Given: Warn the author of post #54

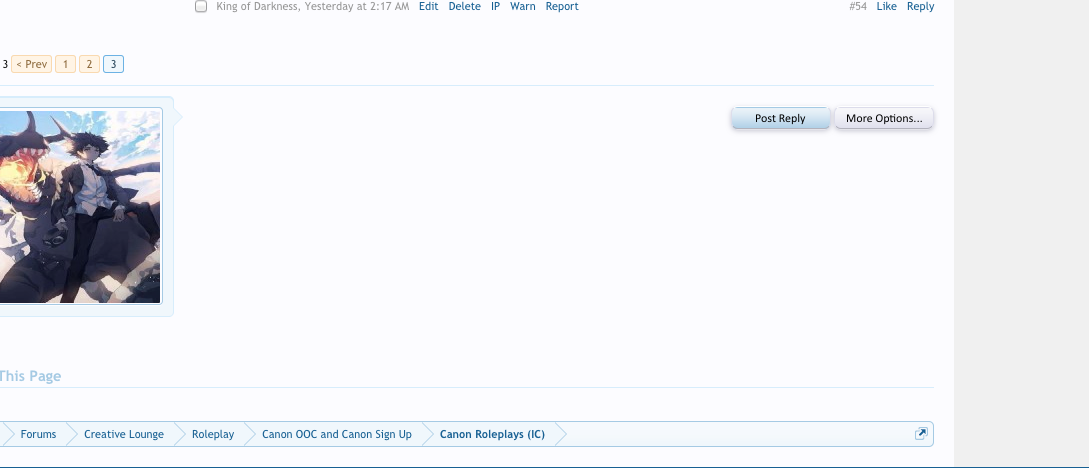Looking at the screenshot, I should coord(523,6).
